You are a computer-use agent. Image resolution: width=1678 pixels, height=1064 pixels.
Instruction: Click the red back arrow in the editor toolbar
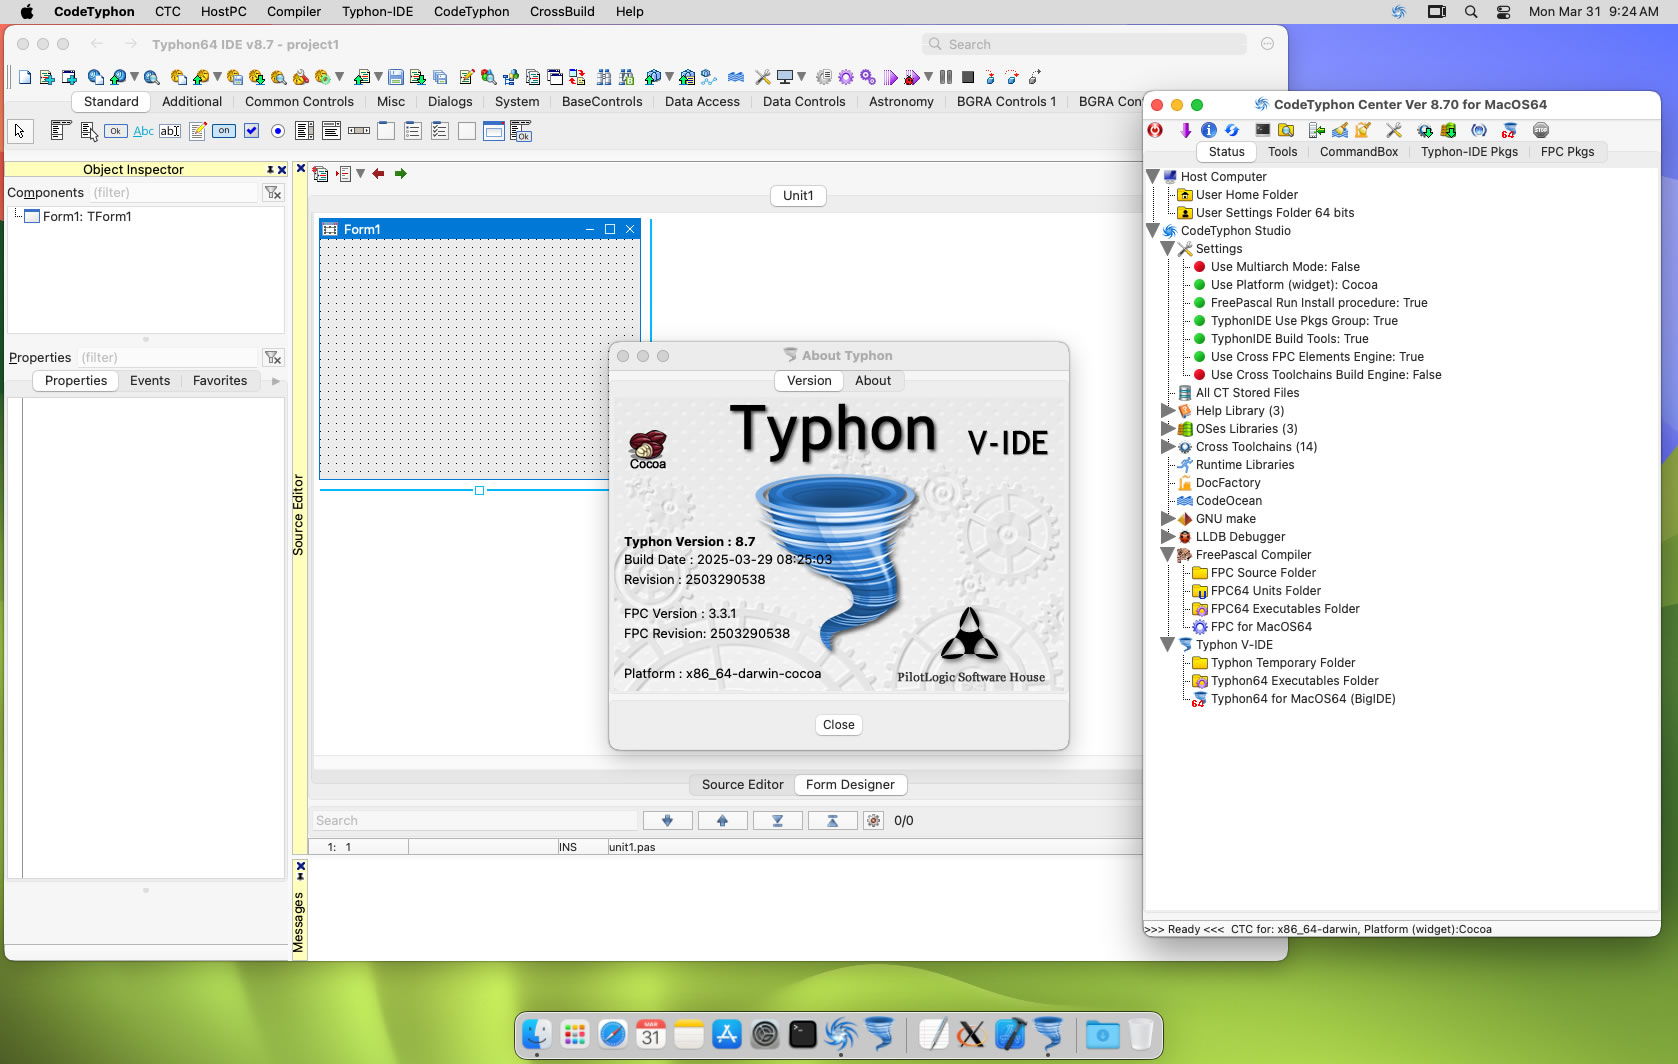coord(378,174)
